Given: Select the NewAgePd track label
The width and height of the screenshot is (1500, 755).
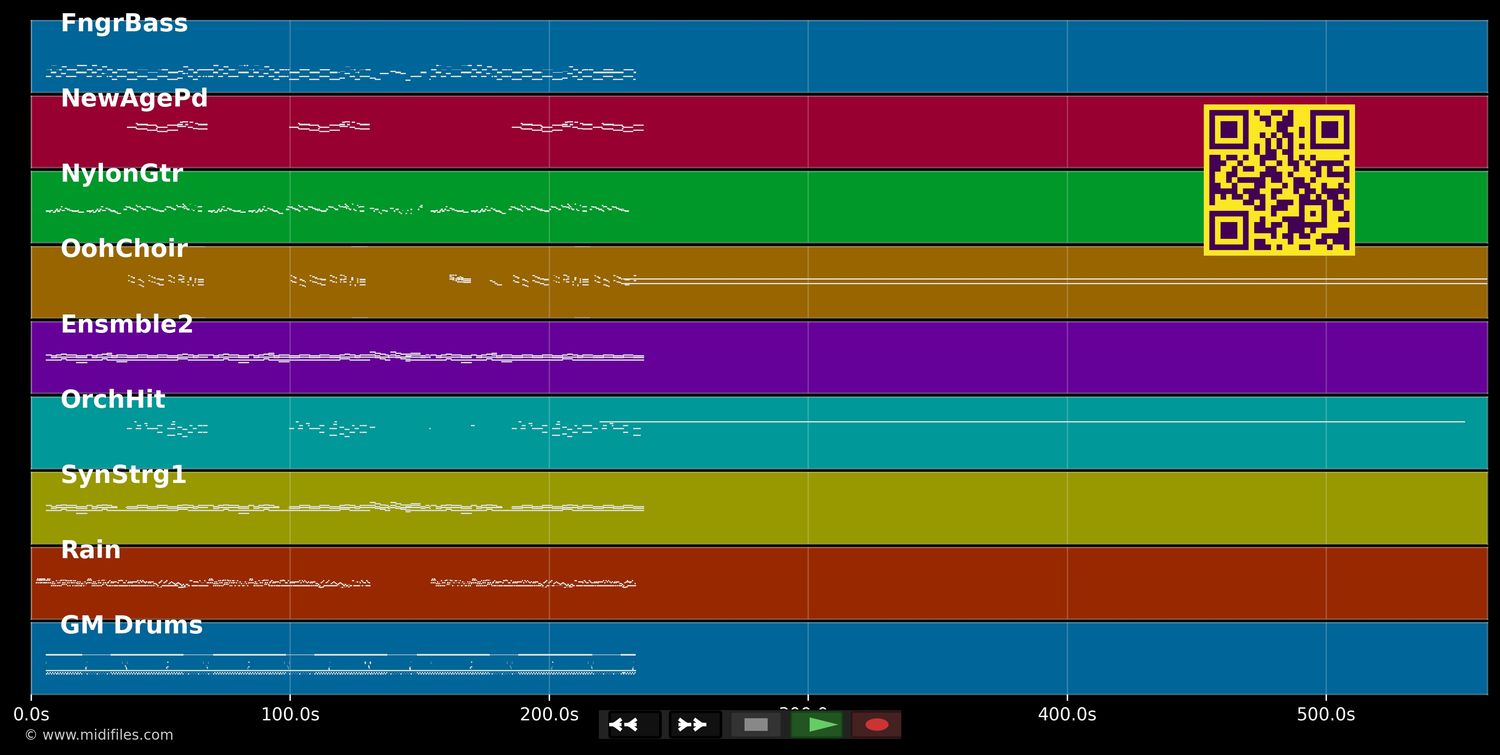Looking at the screenshot, I should click(134, 99).
